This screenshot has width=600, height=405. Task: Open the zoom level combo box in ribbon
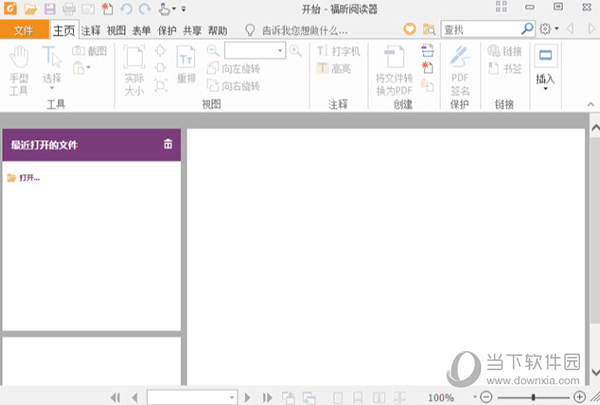(x=254, y=51)
